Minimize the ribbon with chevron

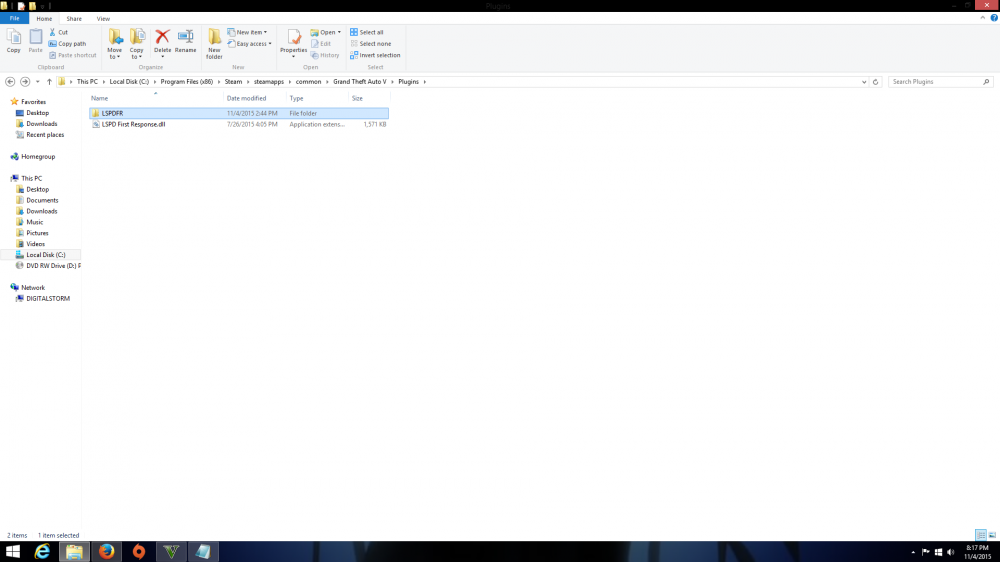click(x=983, y=18)
